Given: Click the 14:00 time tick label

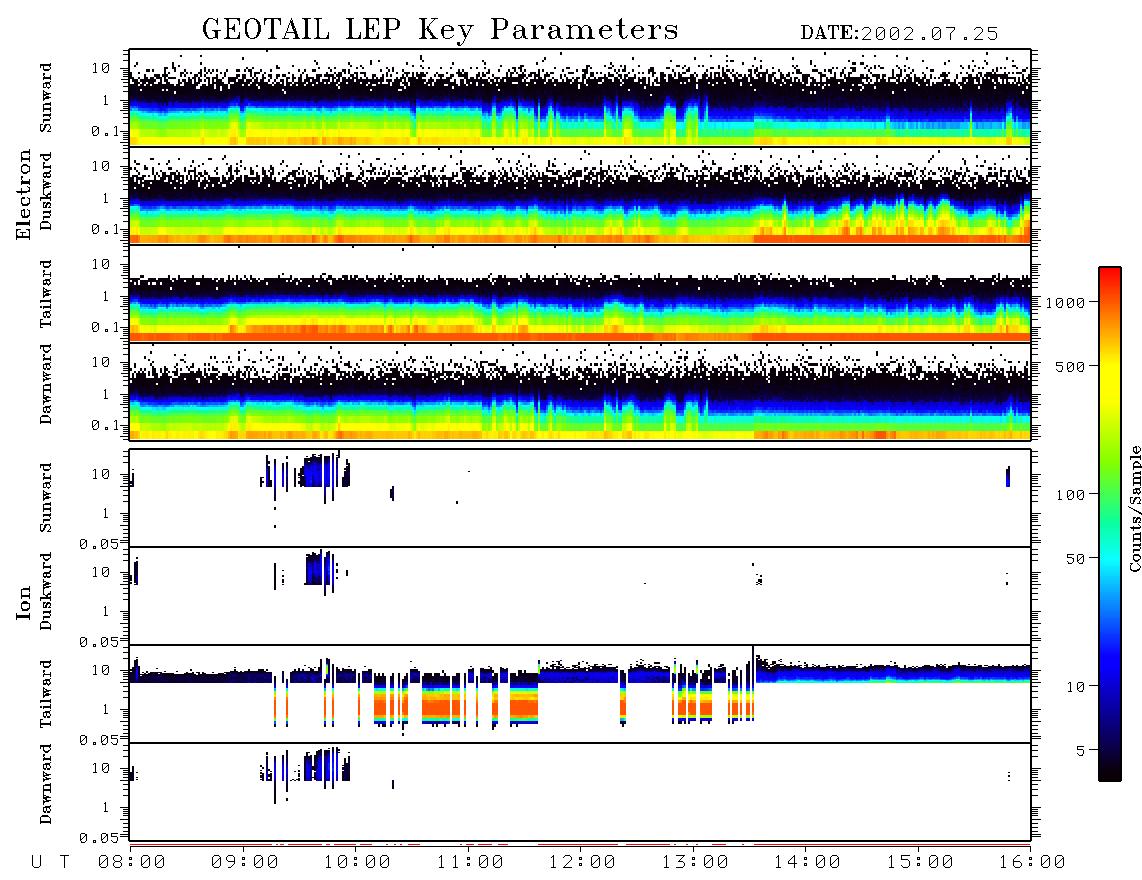Looking at the screenshot, I should point(807,863).
